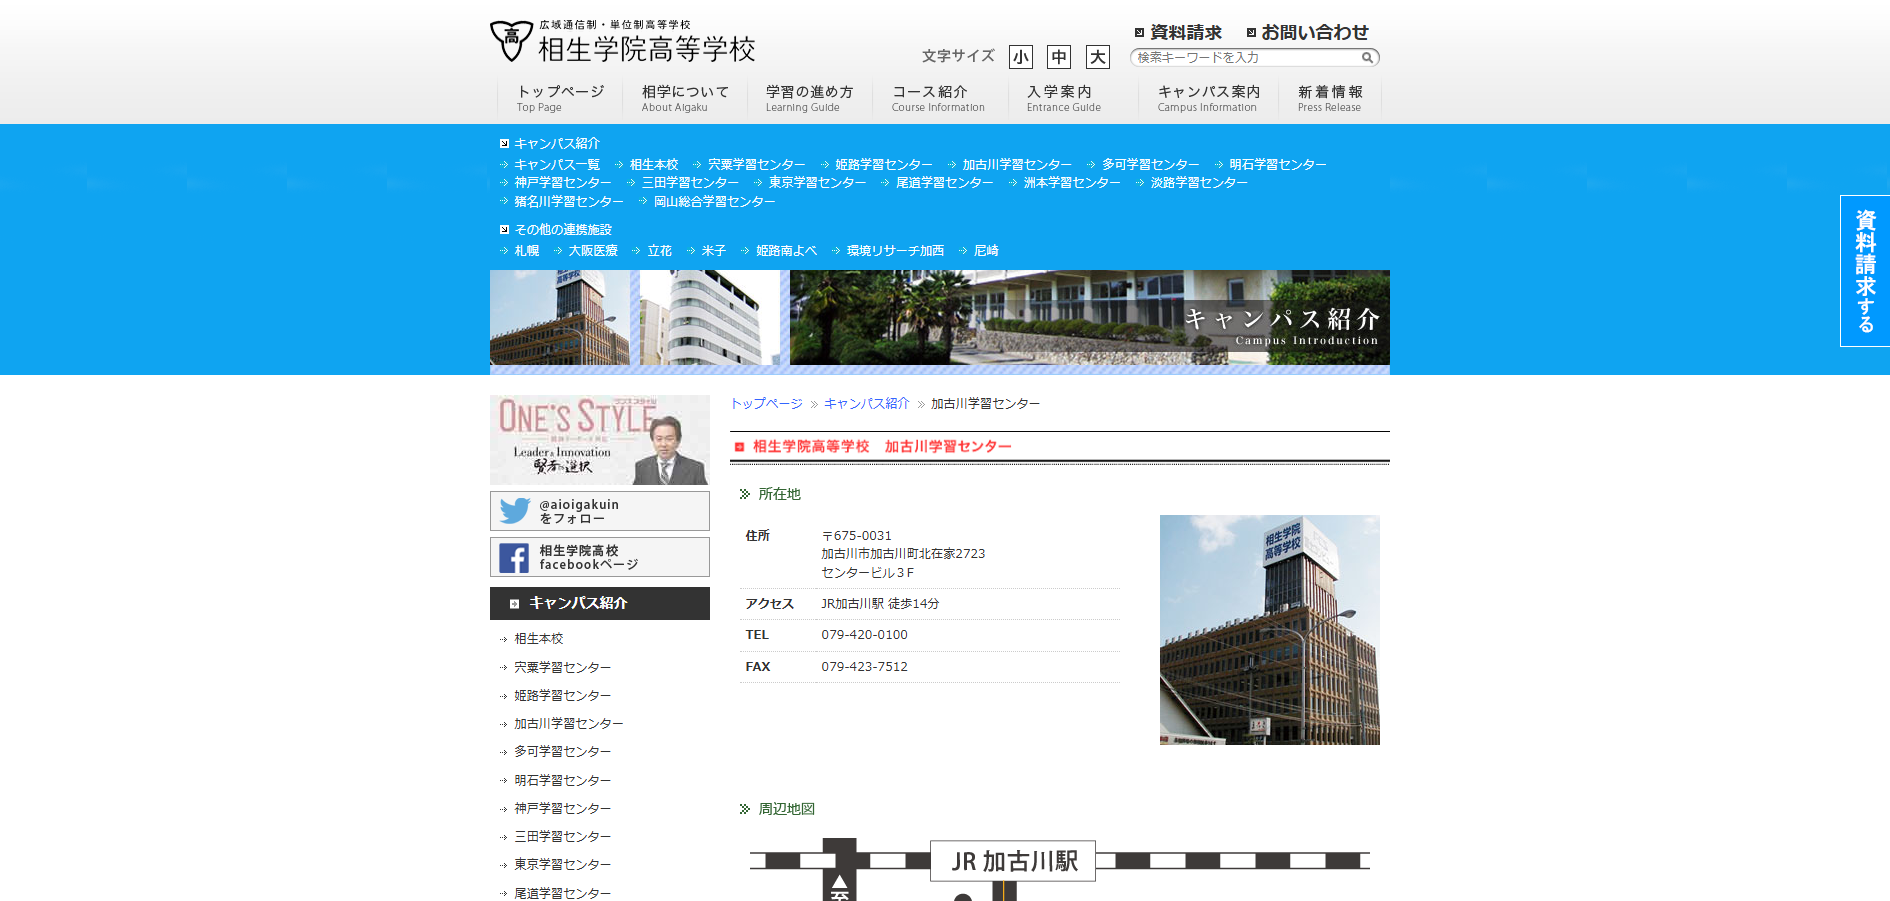Open 岡山総合学習センター in blue campus list

click(x=714, y=202)
